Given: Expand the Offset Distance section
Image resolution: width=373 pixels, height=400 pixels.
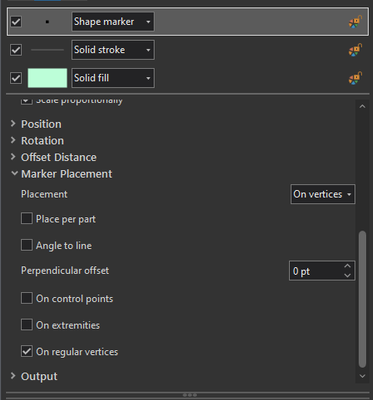Looking at the screenshot, I should [x=13, y=157].
